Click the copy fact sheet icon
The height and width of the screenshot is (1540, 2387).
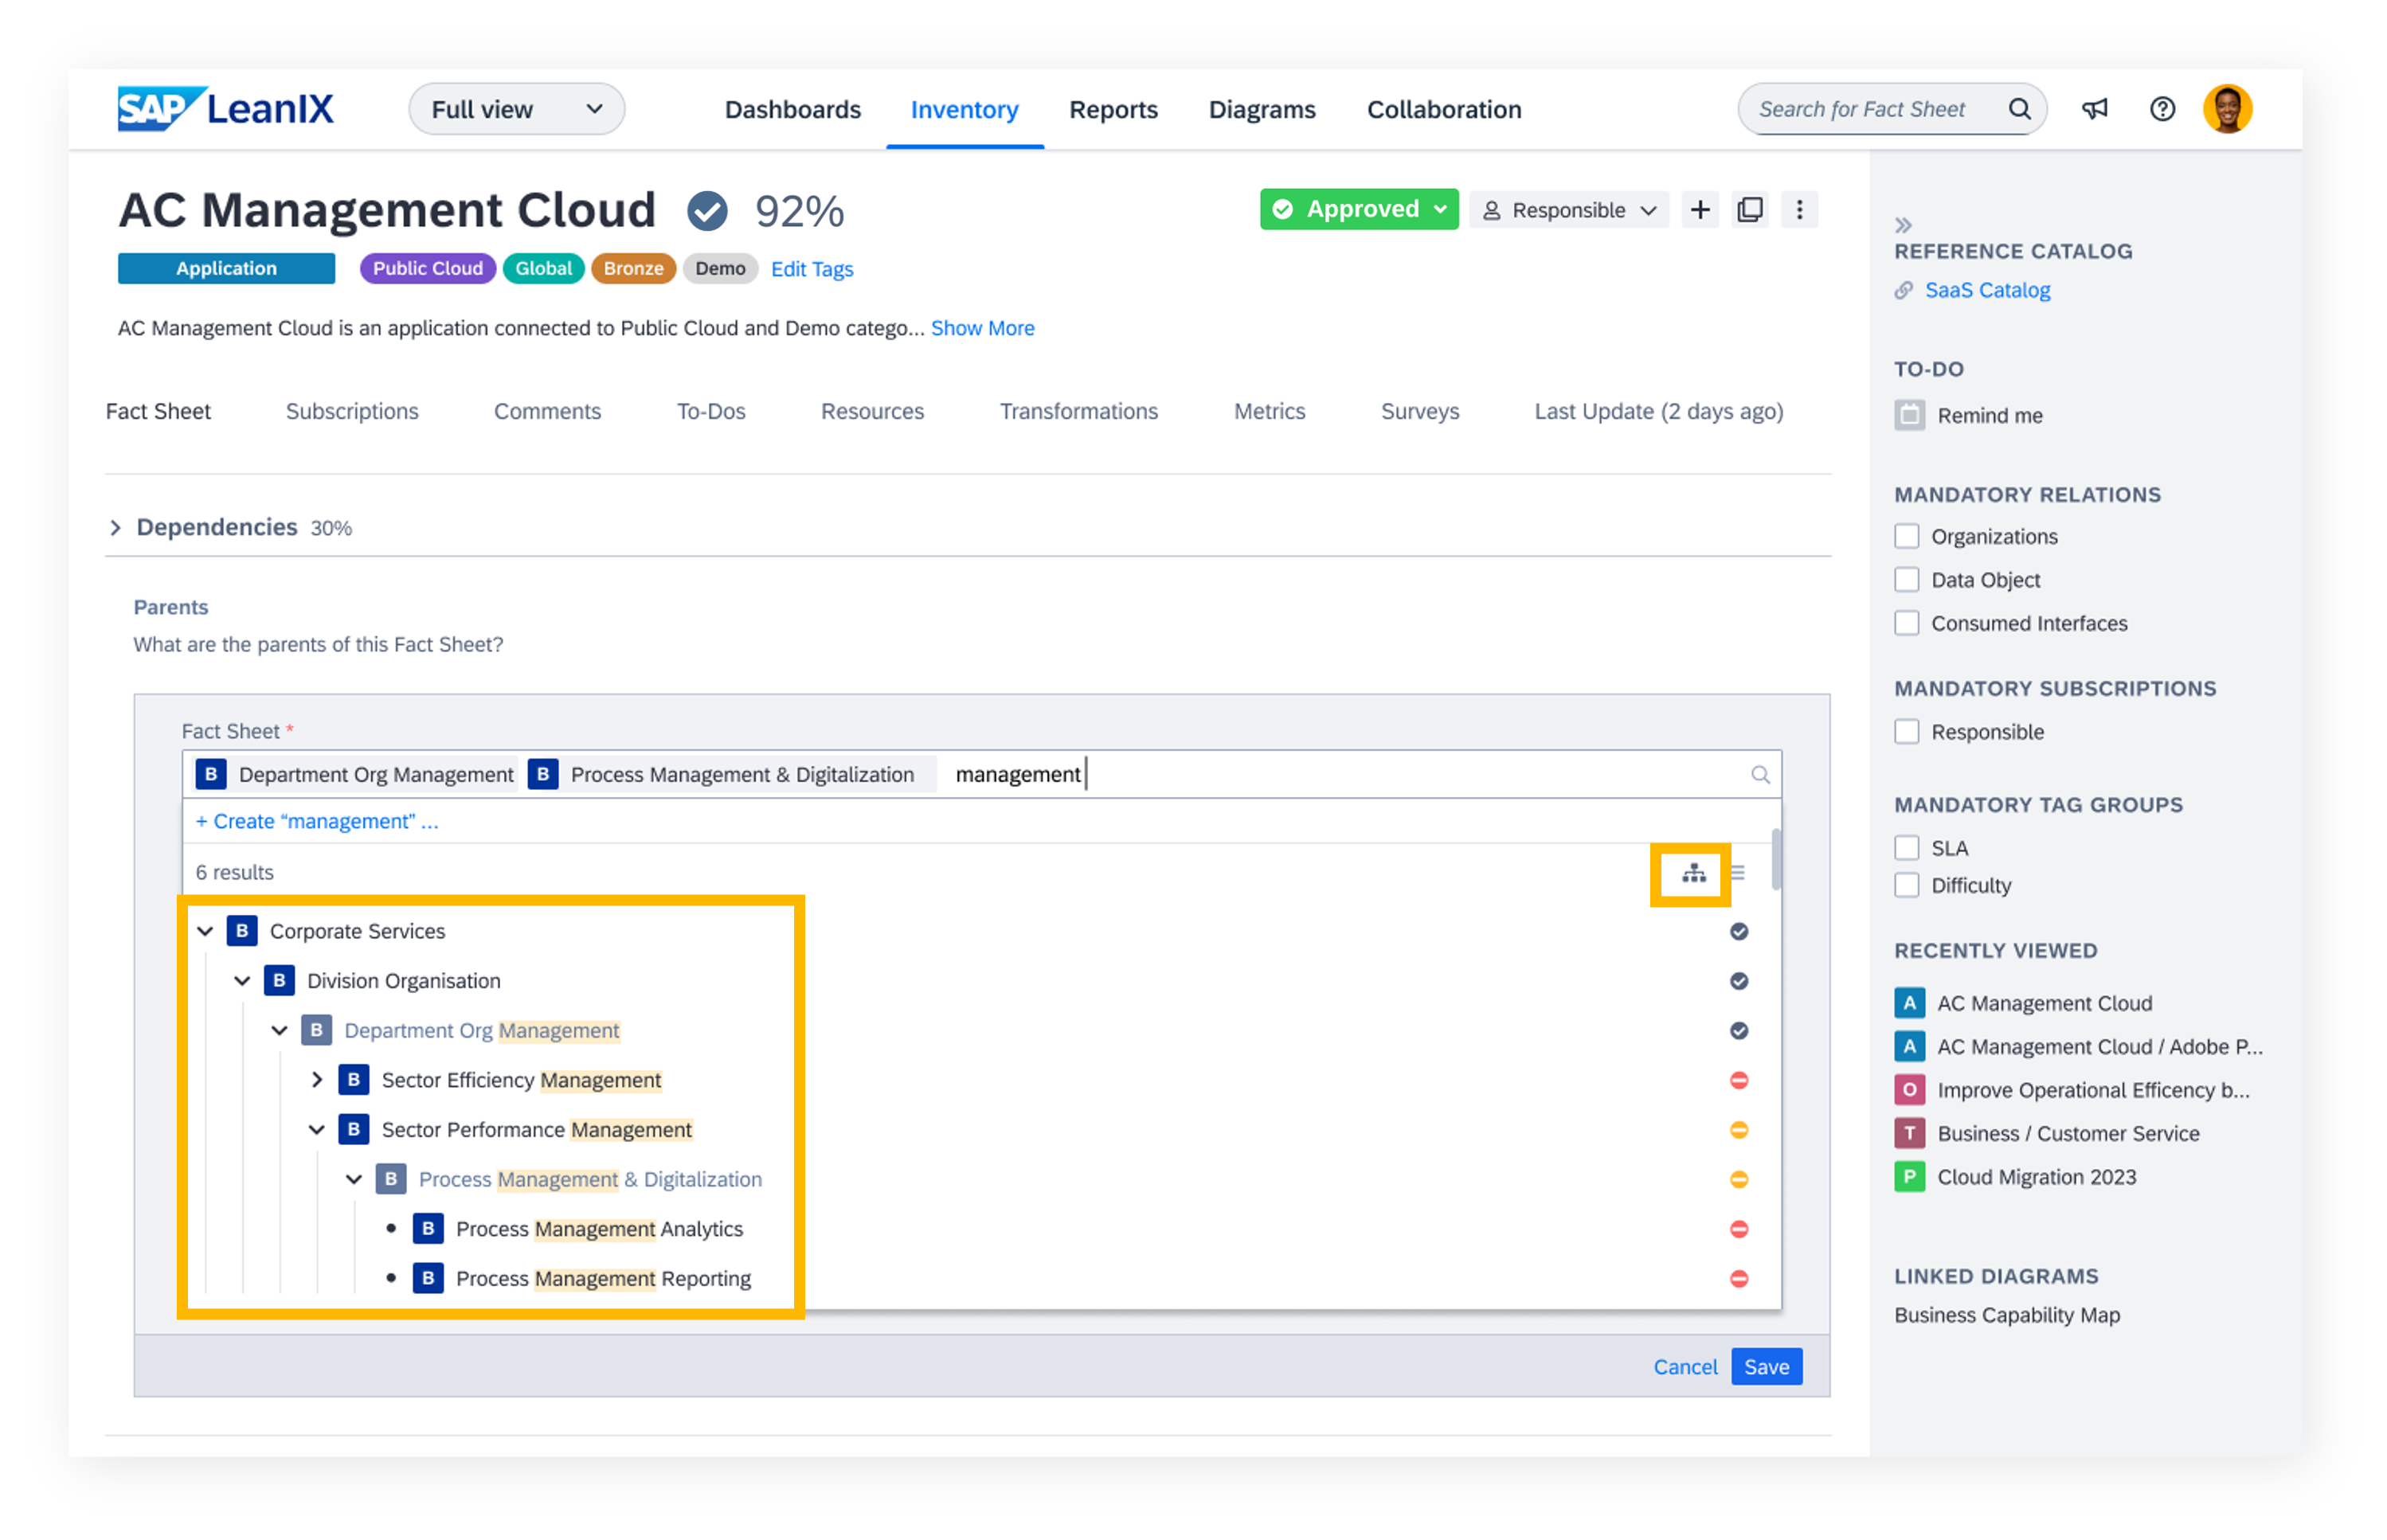point(1750,210)
